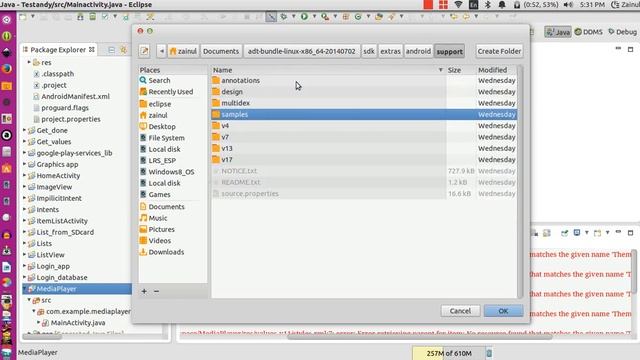The height and width of the screenshot is (360, 640).
Task: Select AndroidManifest.xml in Package Explorer
Action: 75,96
